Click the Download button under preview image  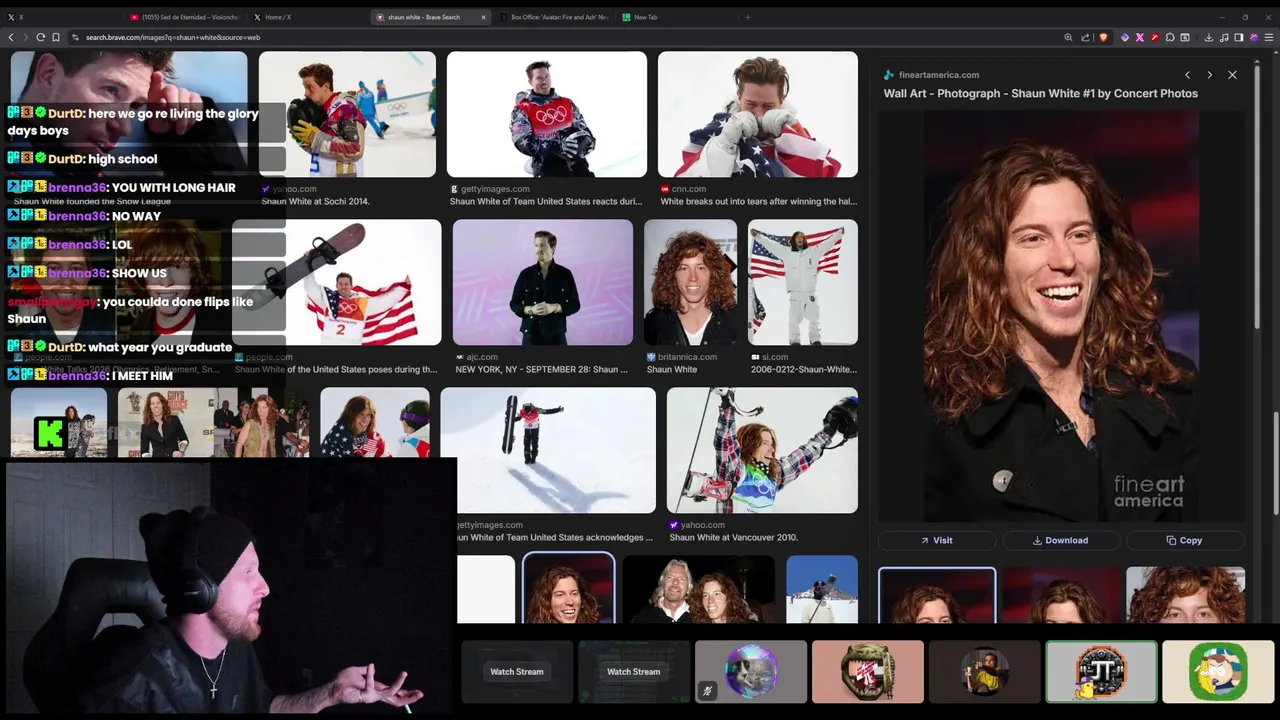(1060, 540)
